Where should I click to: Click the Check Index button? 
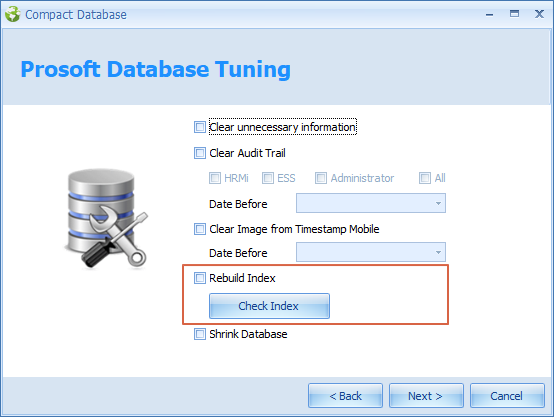[x=269, y=306]
